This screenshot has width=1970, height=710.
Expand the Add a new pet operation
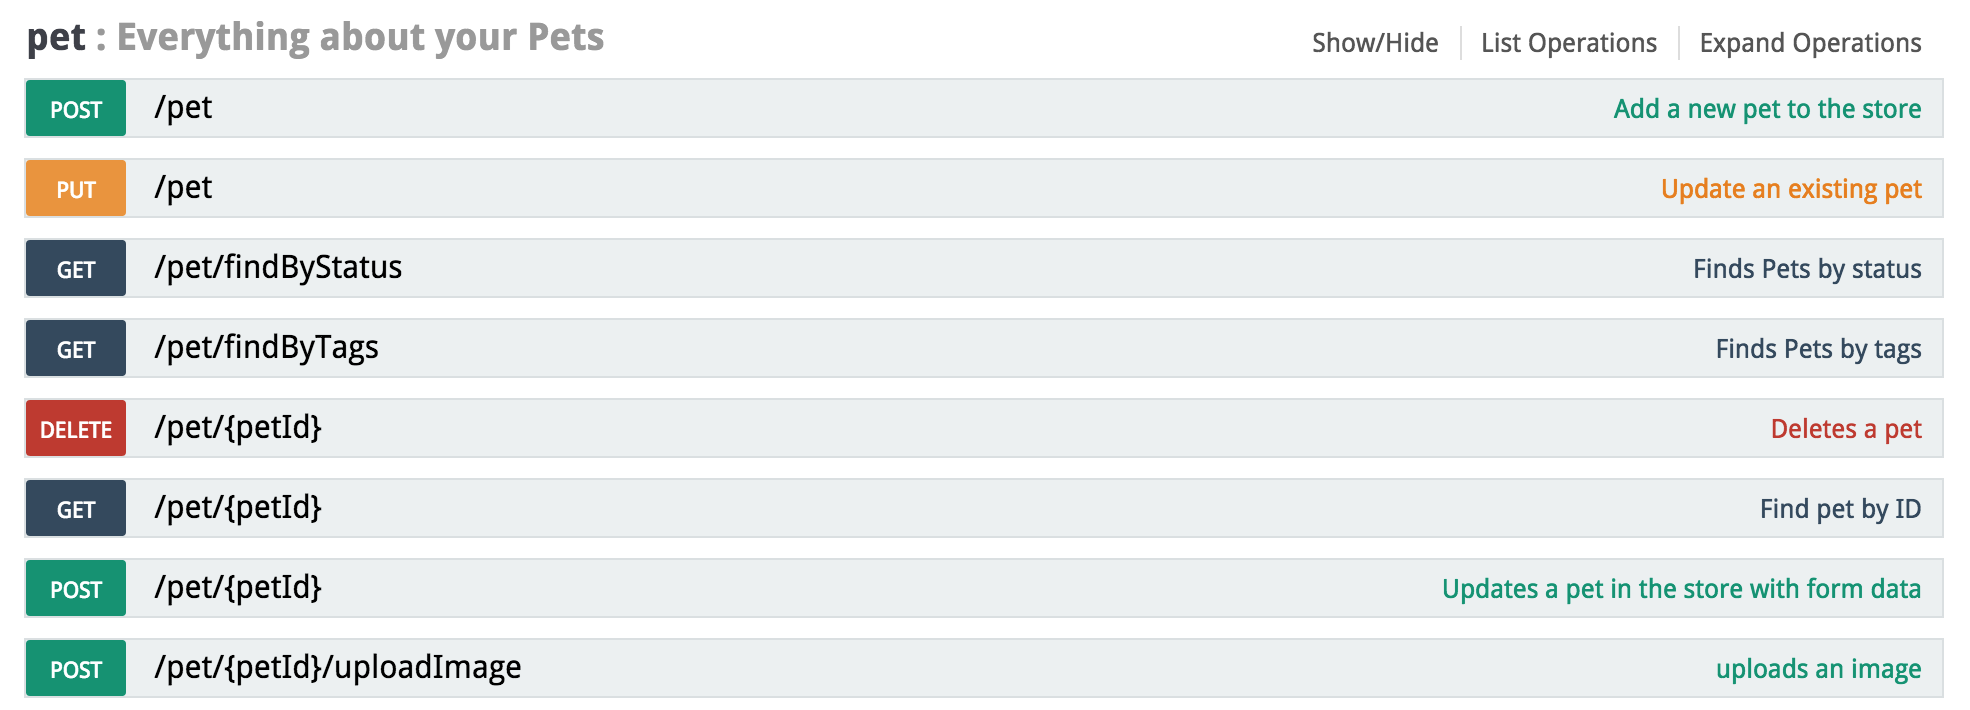pyautogui.click(x=1767, y=109)
